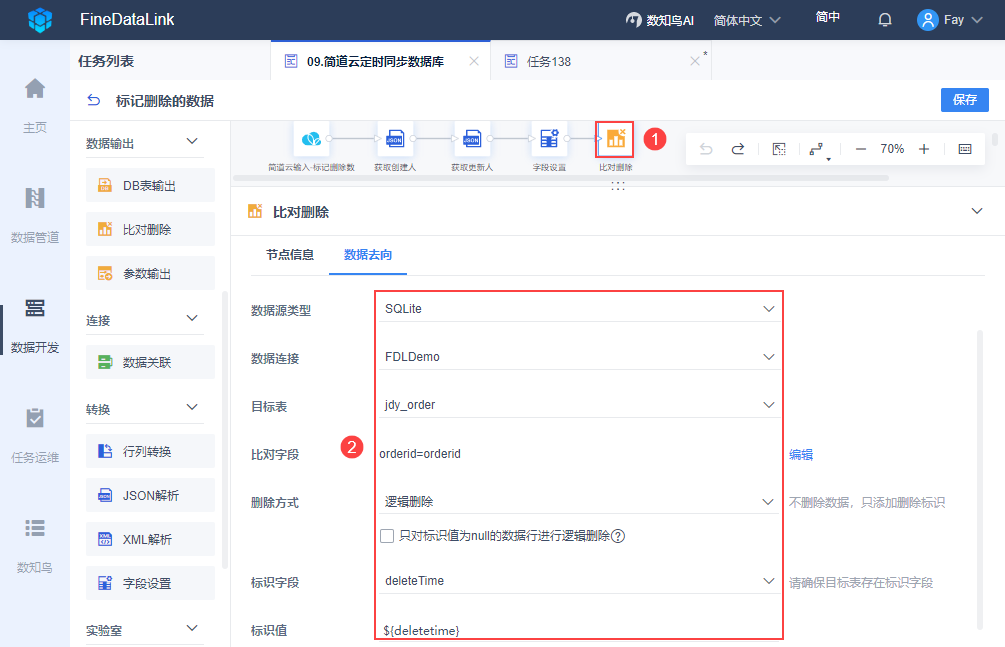This screenshot has width=1005, height=647.
Task: Add the 行列转换 operator
Action: point(150,451)
